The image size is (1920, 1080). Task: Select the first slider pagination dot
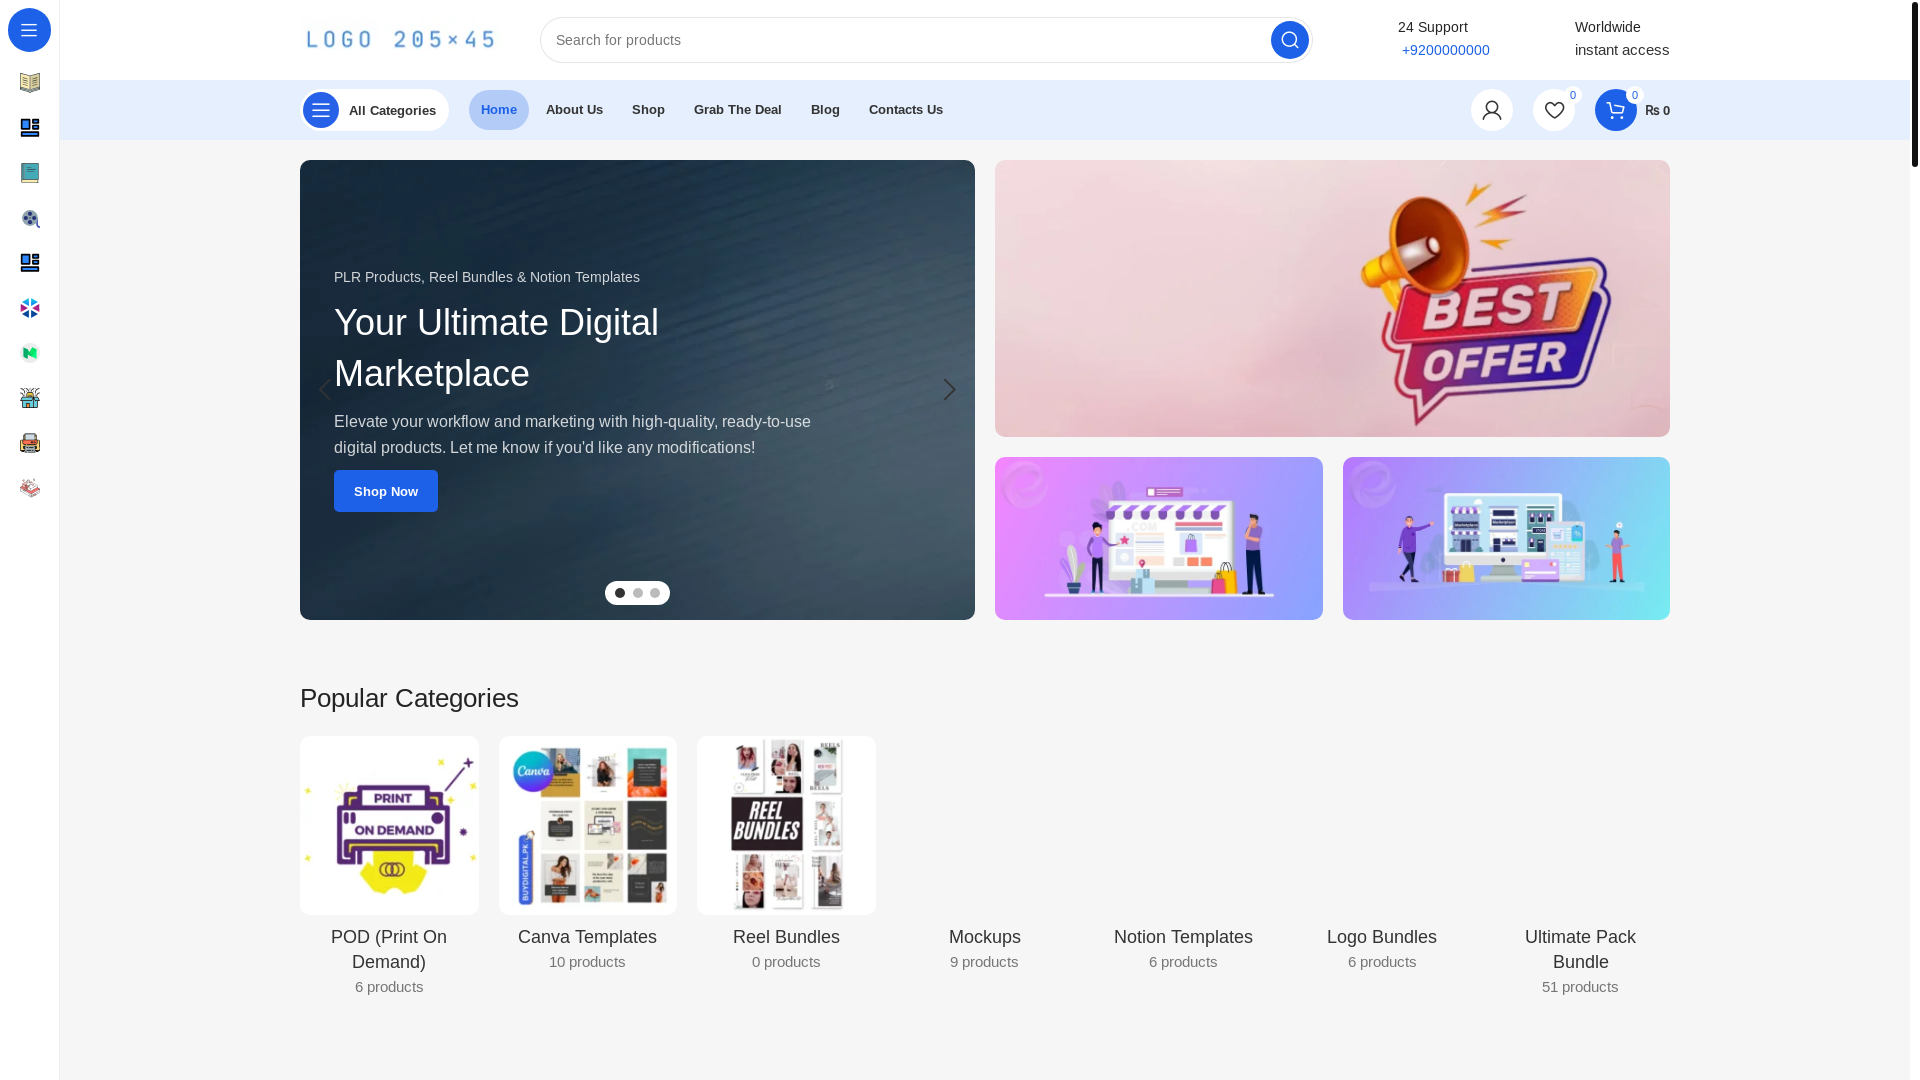[x=620, y=593]
